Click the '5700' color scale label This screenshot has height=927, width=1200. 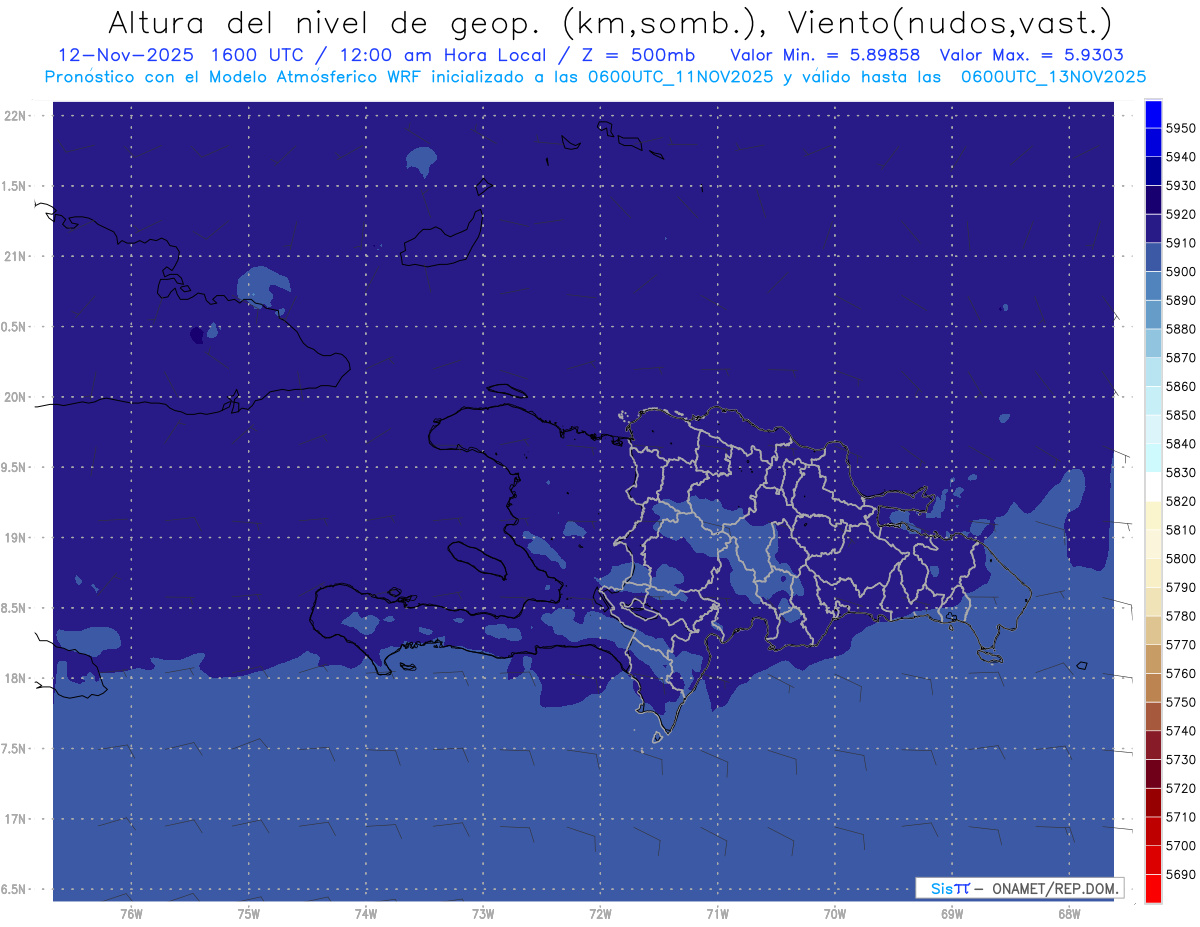[1181, 845]
